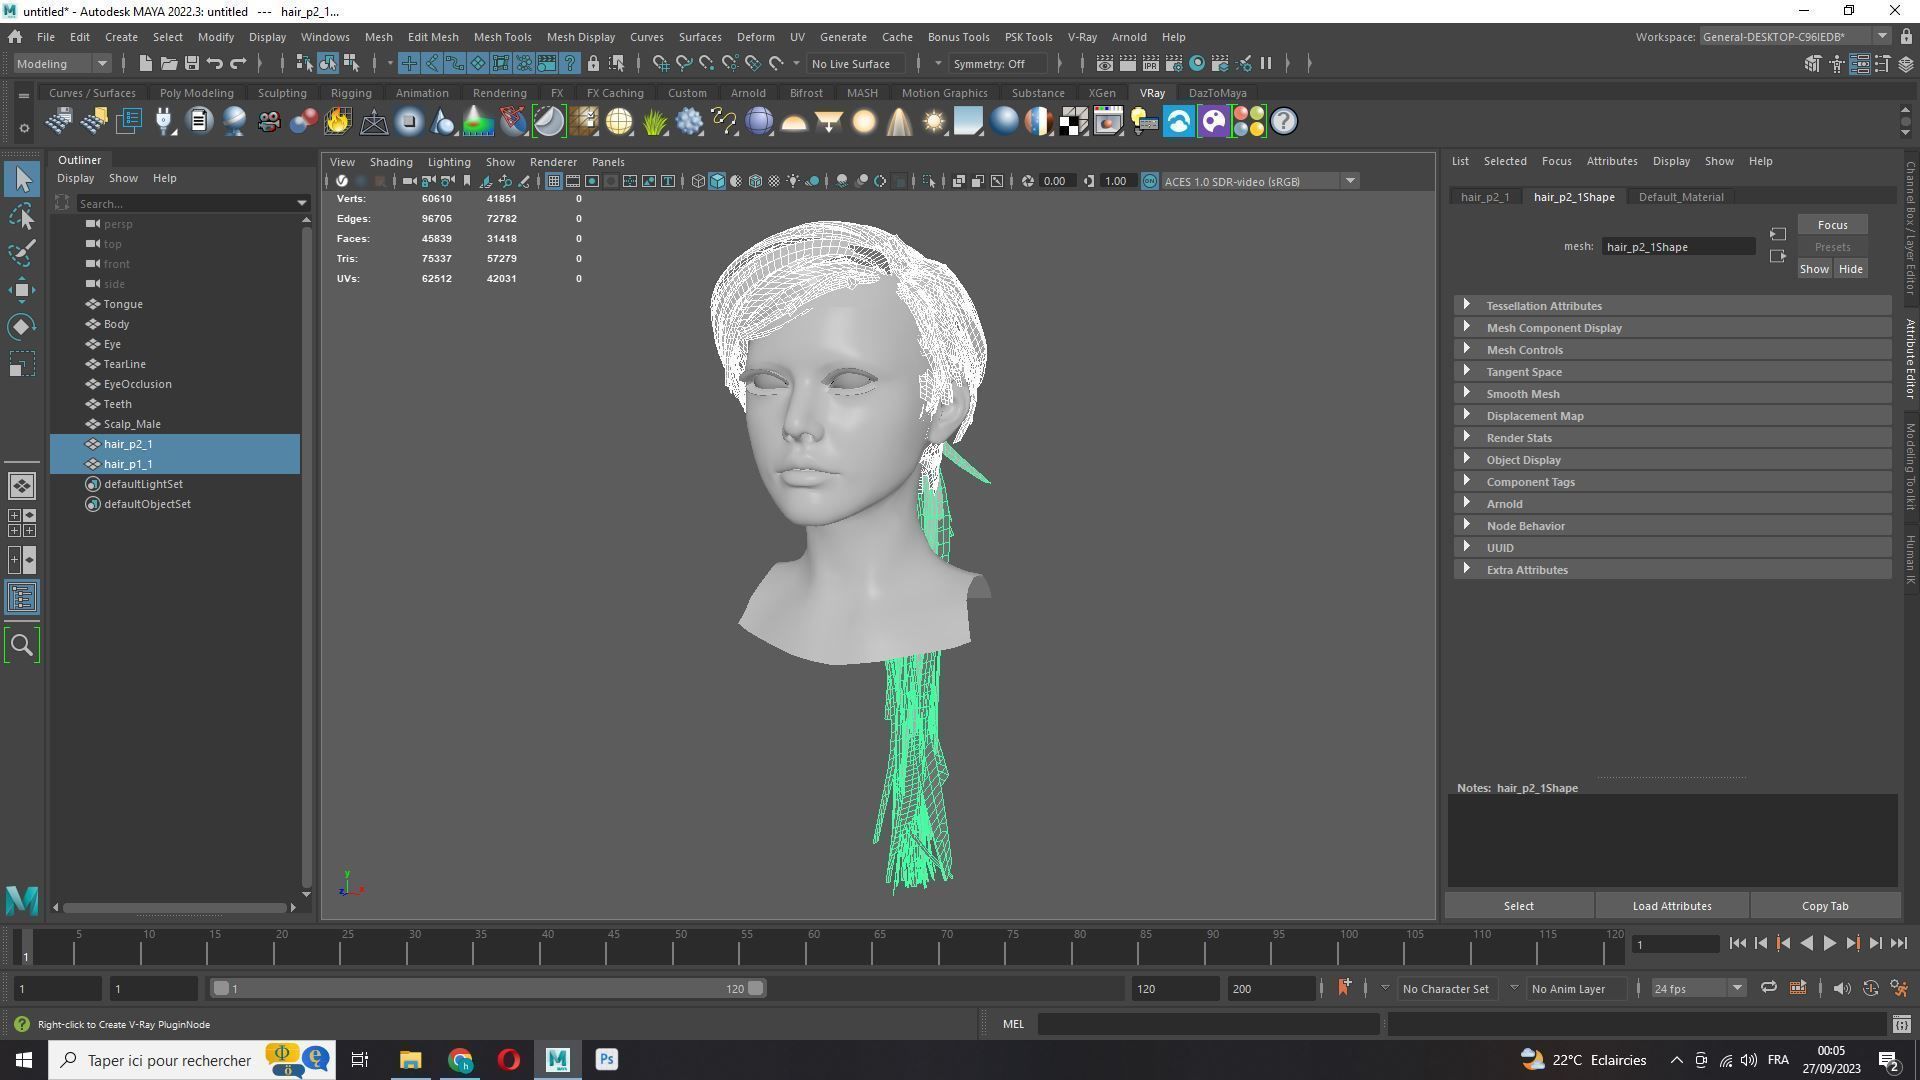Open the ACES 1.0 SDR-video color dropdown
Screen dimensions: 1920x1080
pos(1260,181)
